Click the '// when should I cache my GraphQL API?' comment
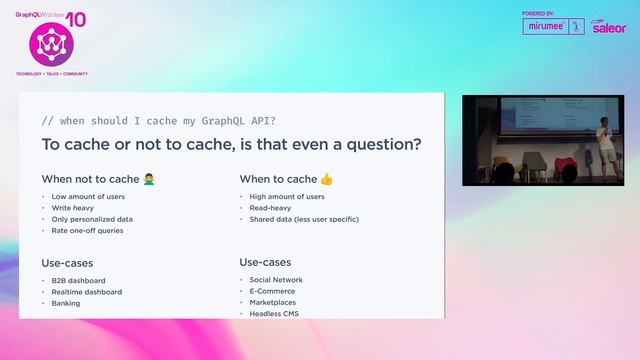The height and width of the screenshot is (360, 640). click(x=158, y=121)
